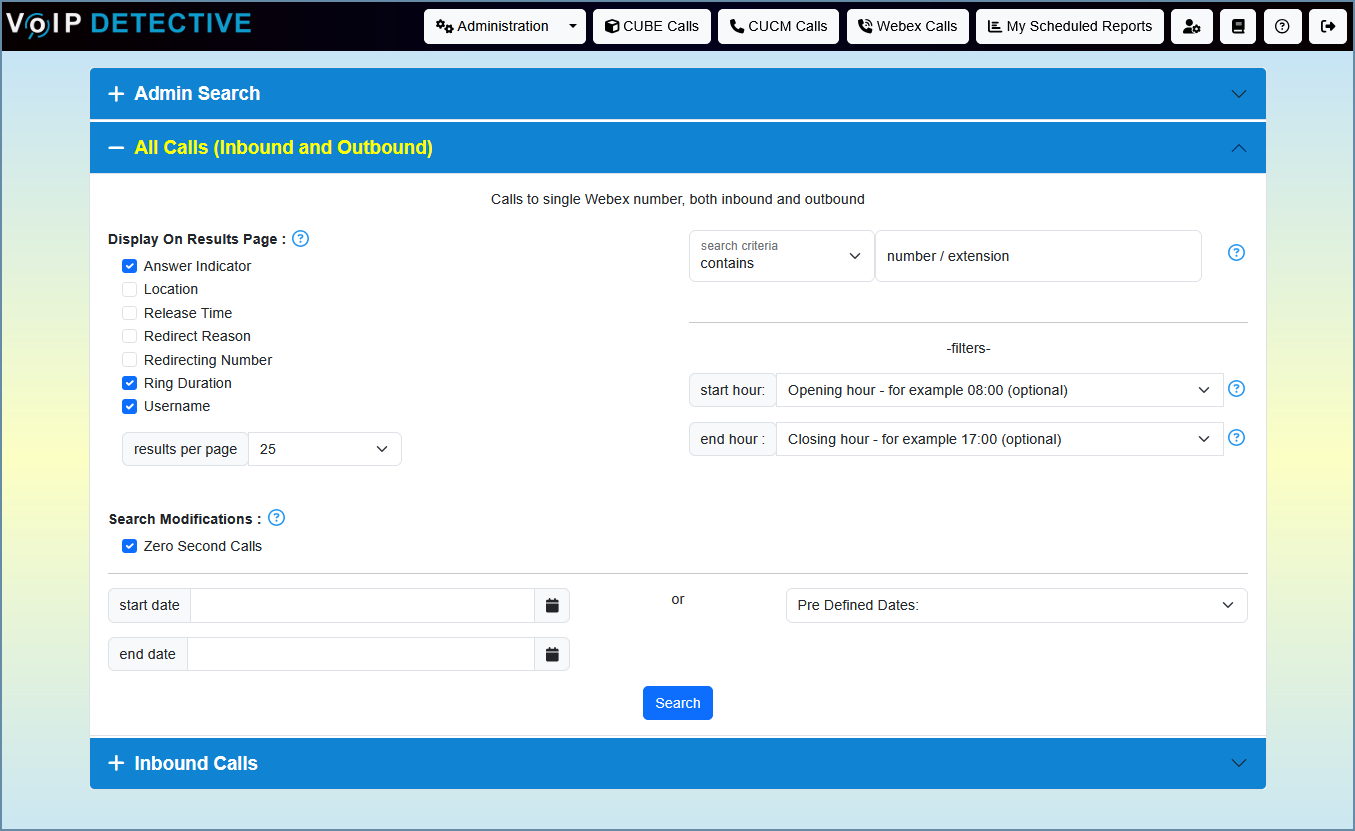The height and width of the screenshot is (831, 1355).
Task: Enable the Release Time checkbox
Action: click(129, 313)
